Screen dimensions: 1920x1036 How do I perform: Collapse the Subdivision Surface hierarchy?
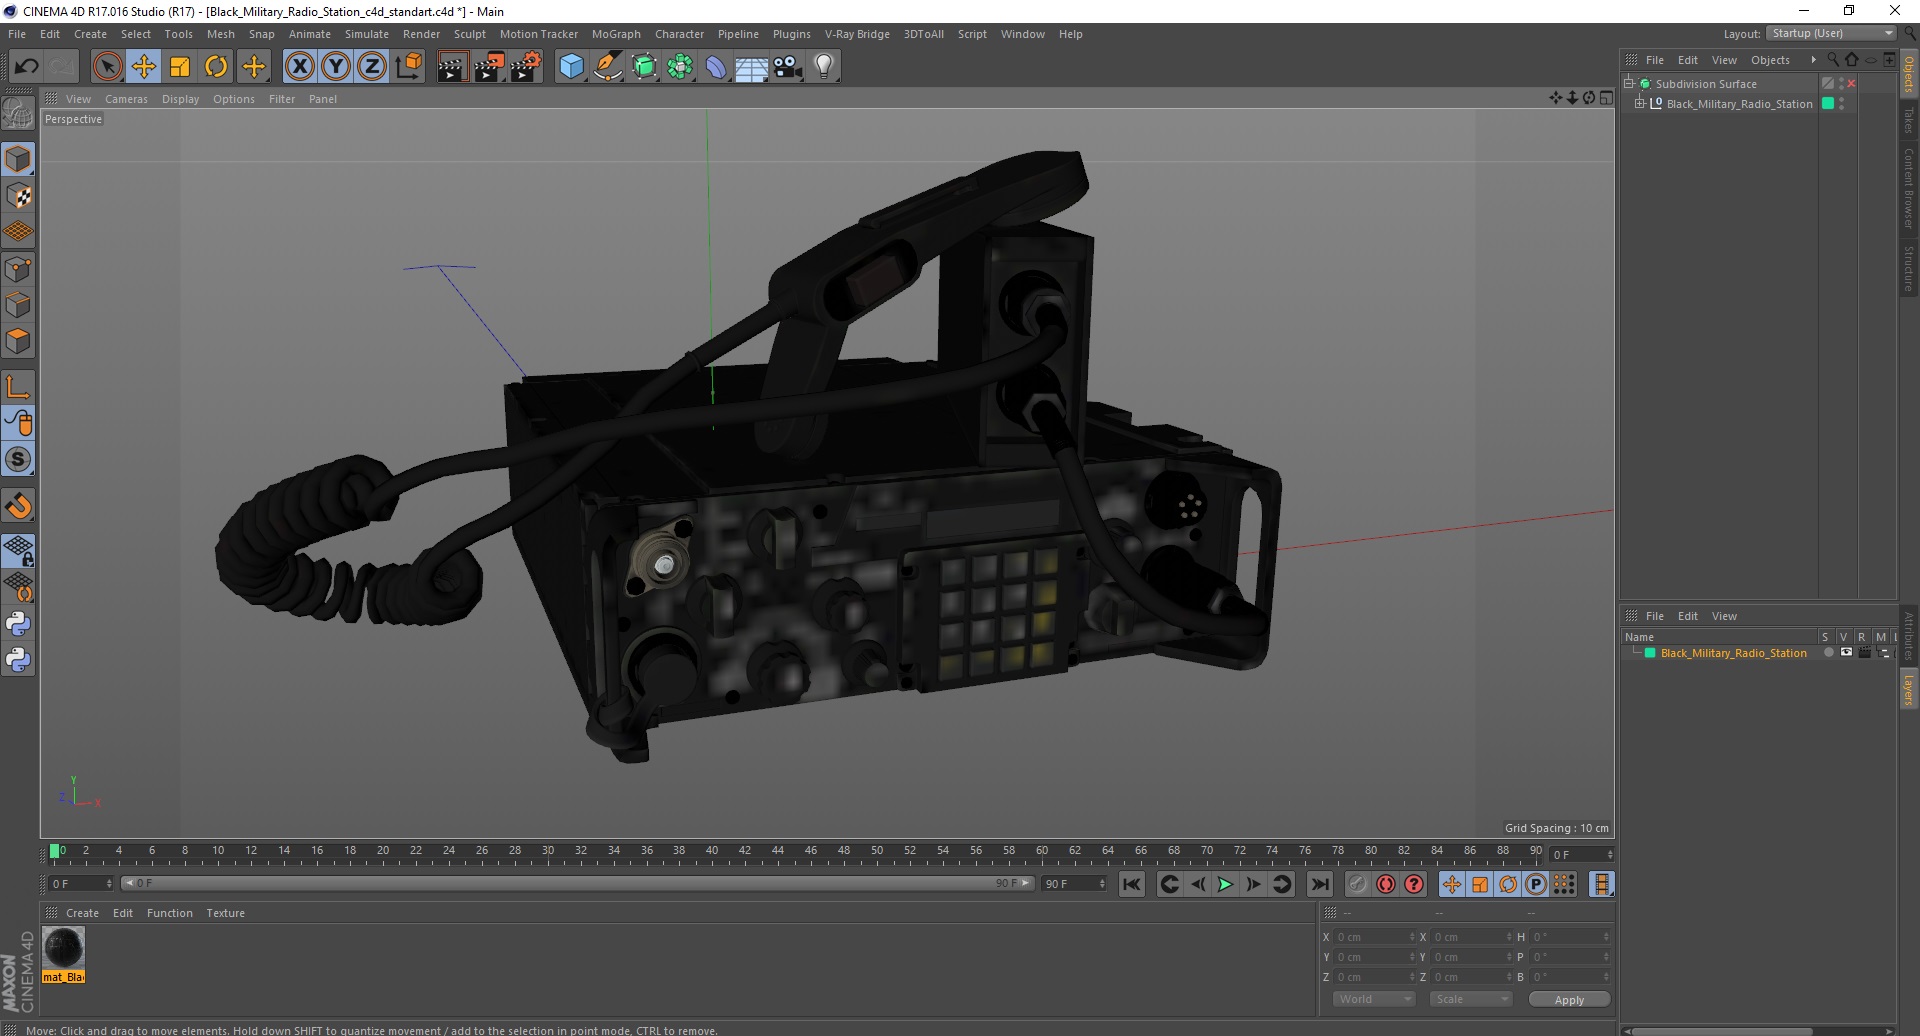[1629, 83]
